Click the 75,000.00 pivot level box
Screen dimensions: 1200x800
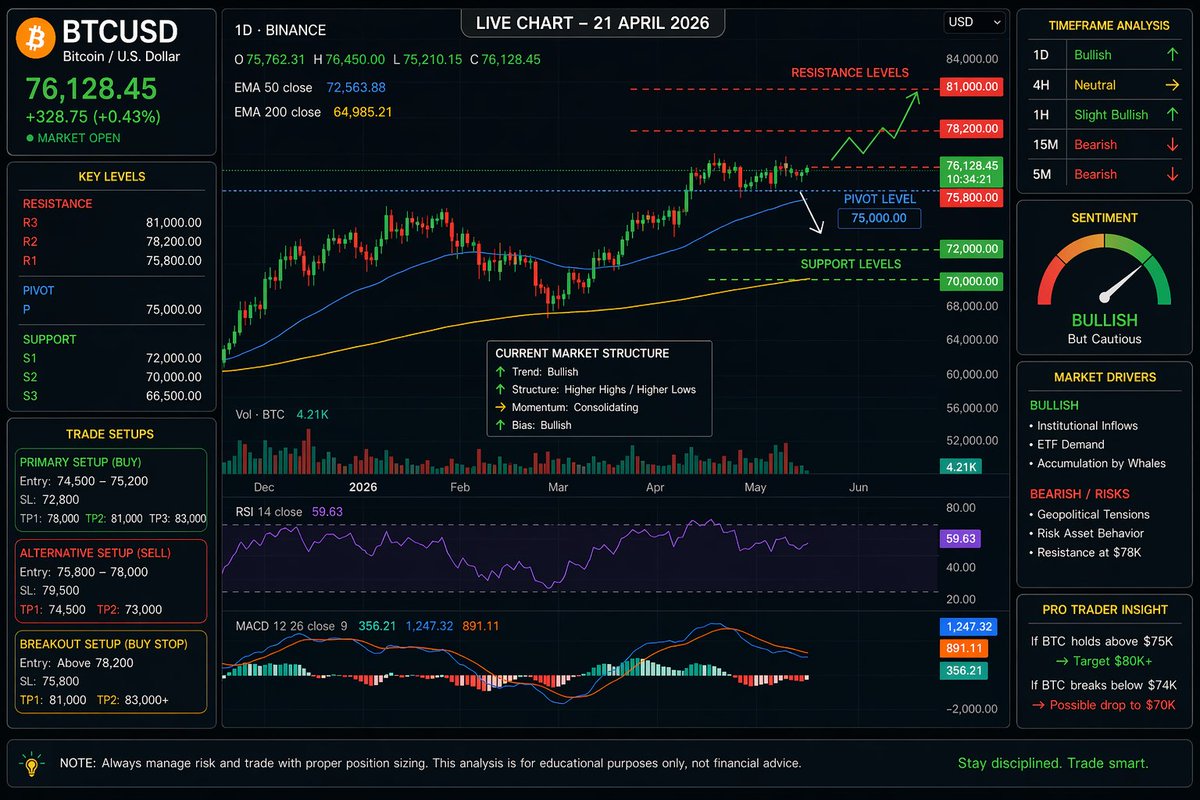879,218
